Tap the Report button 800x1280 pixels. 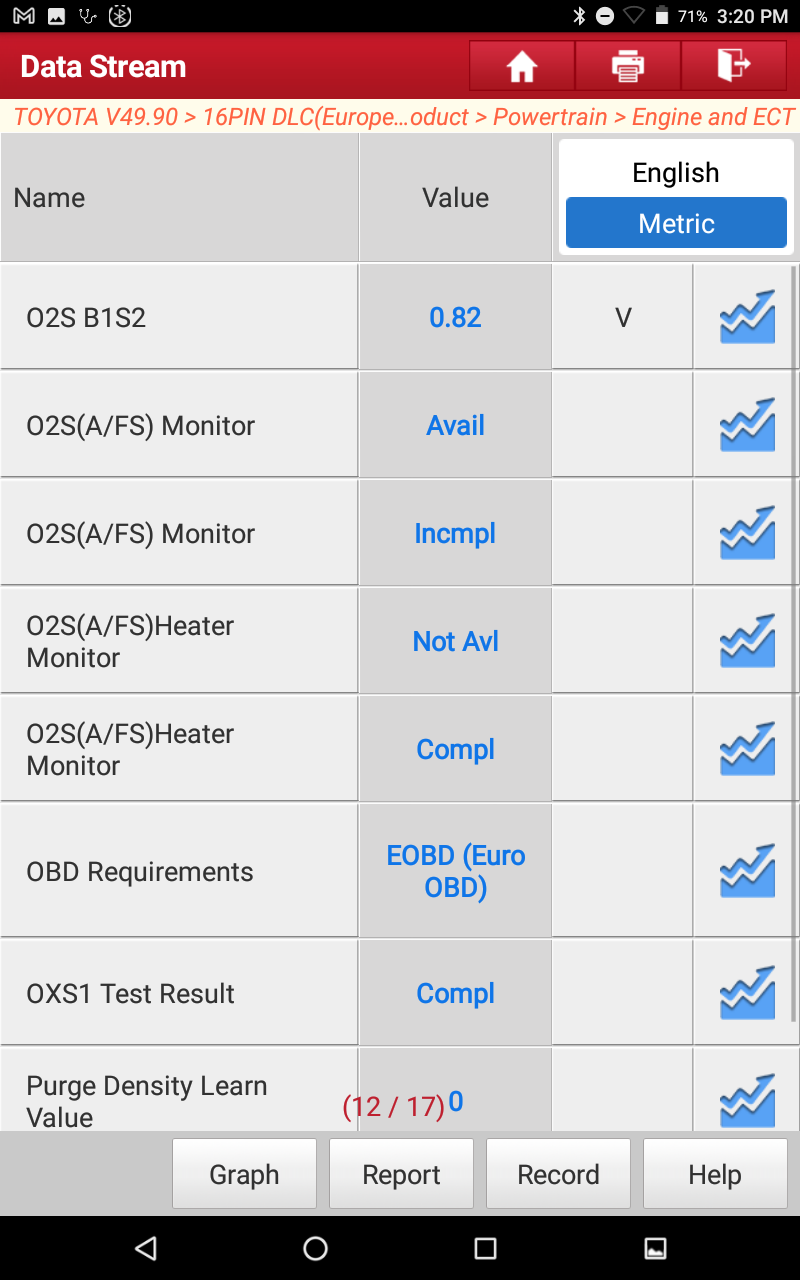point(401,1174)
